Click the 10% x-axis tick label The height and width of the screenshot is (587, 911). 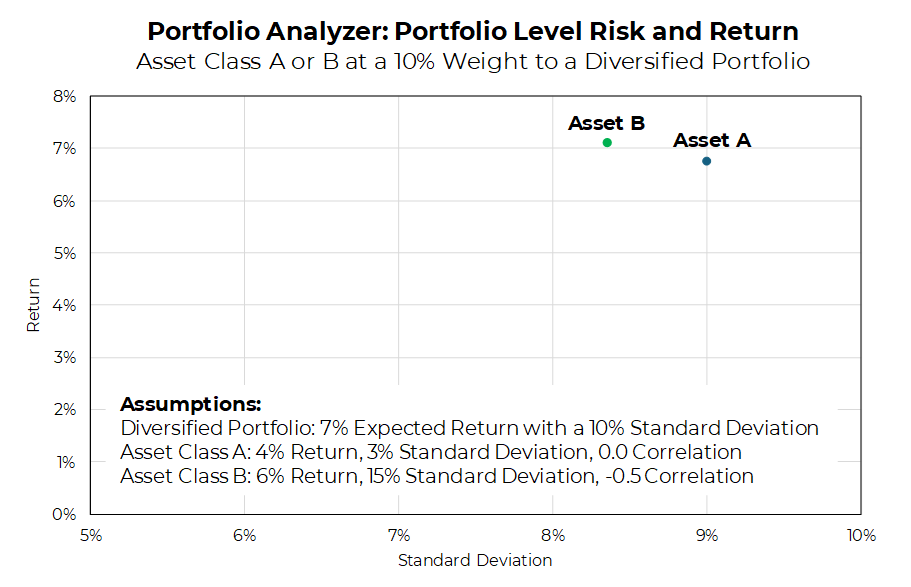tap(860, 535)
